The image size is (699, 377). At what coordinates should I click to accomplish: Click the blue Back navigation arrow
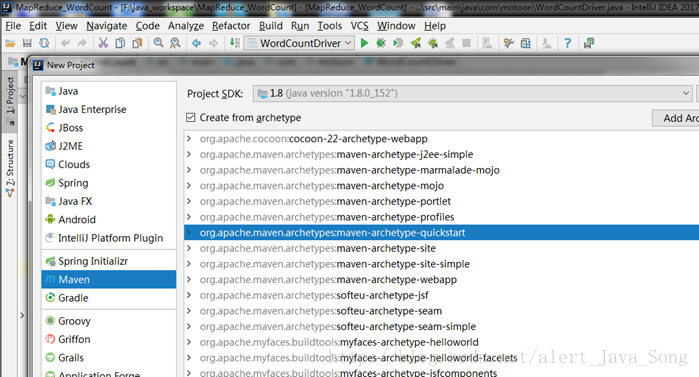tap(196, 43)
